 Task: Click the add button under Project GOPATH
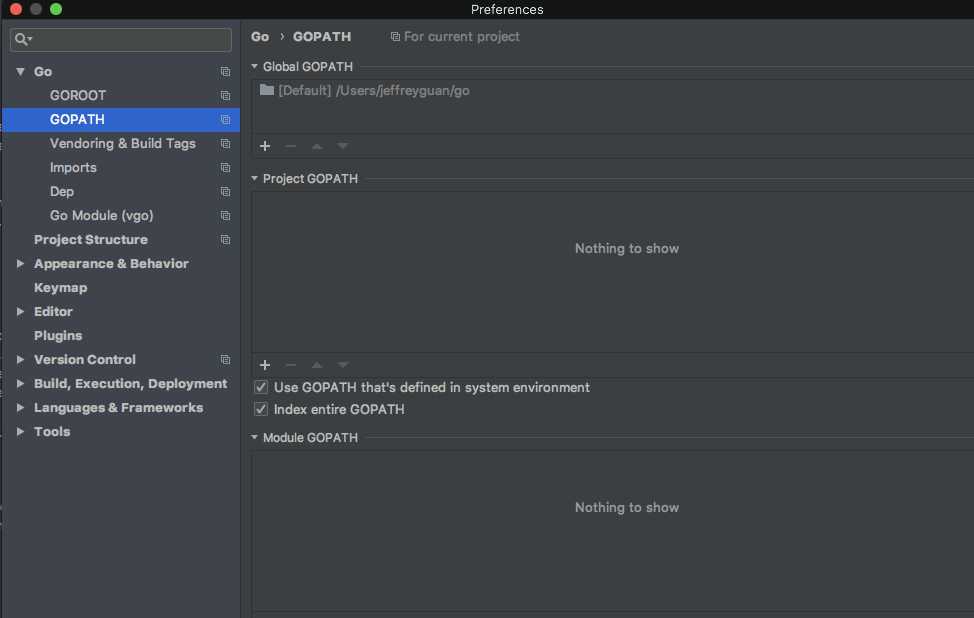[x=265, y=366]
